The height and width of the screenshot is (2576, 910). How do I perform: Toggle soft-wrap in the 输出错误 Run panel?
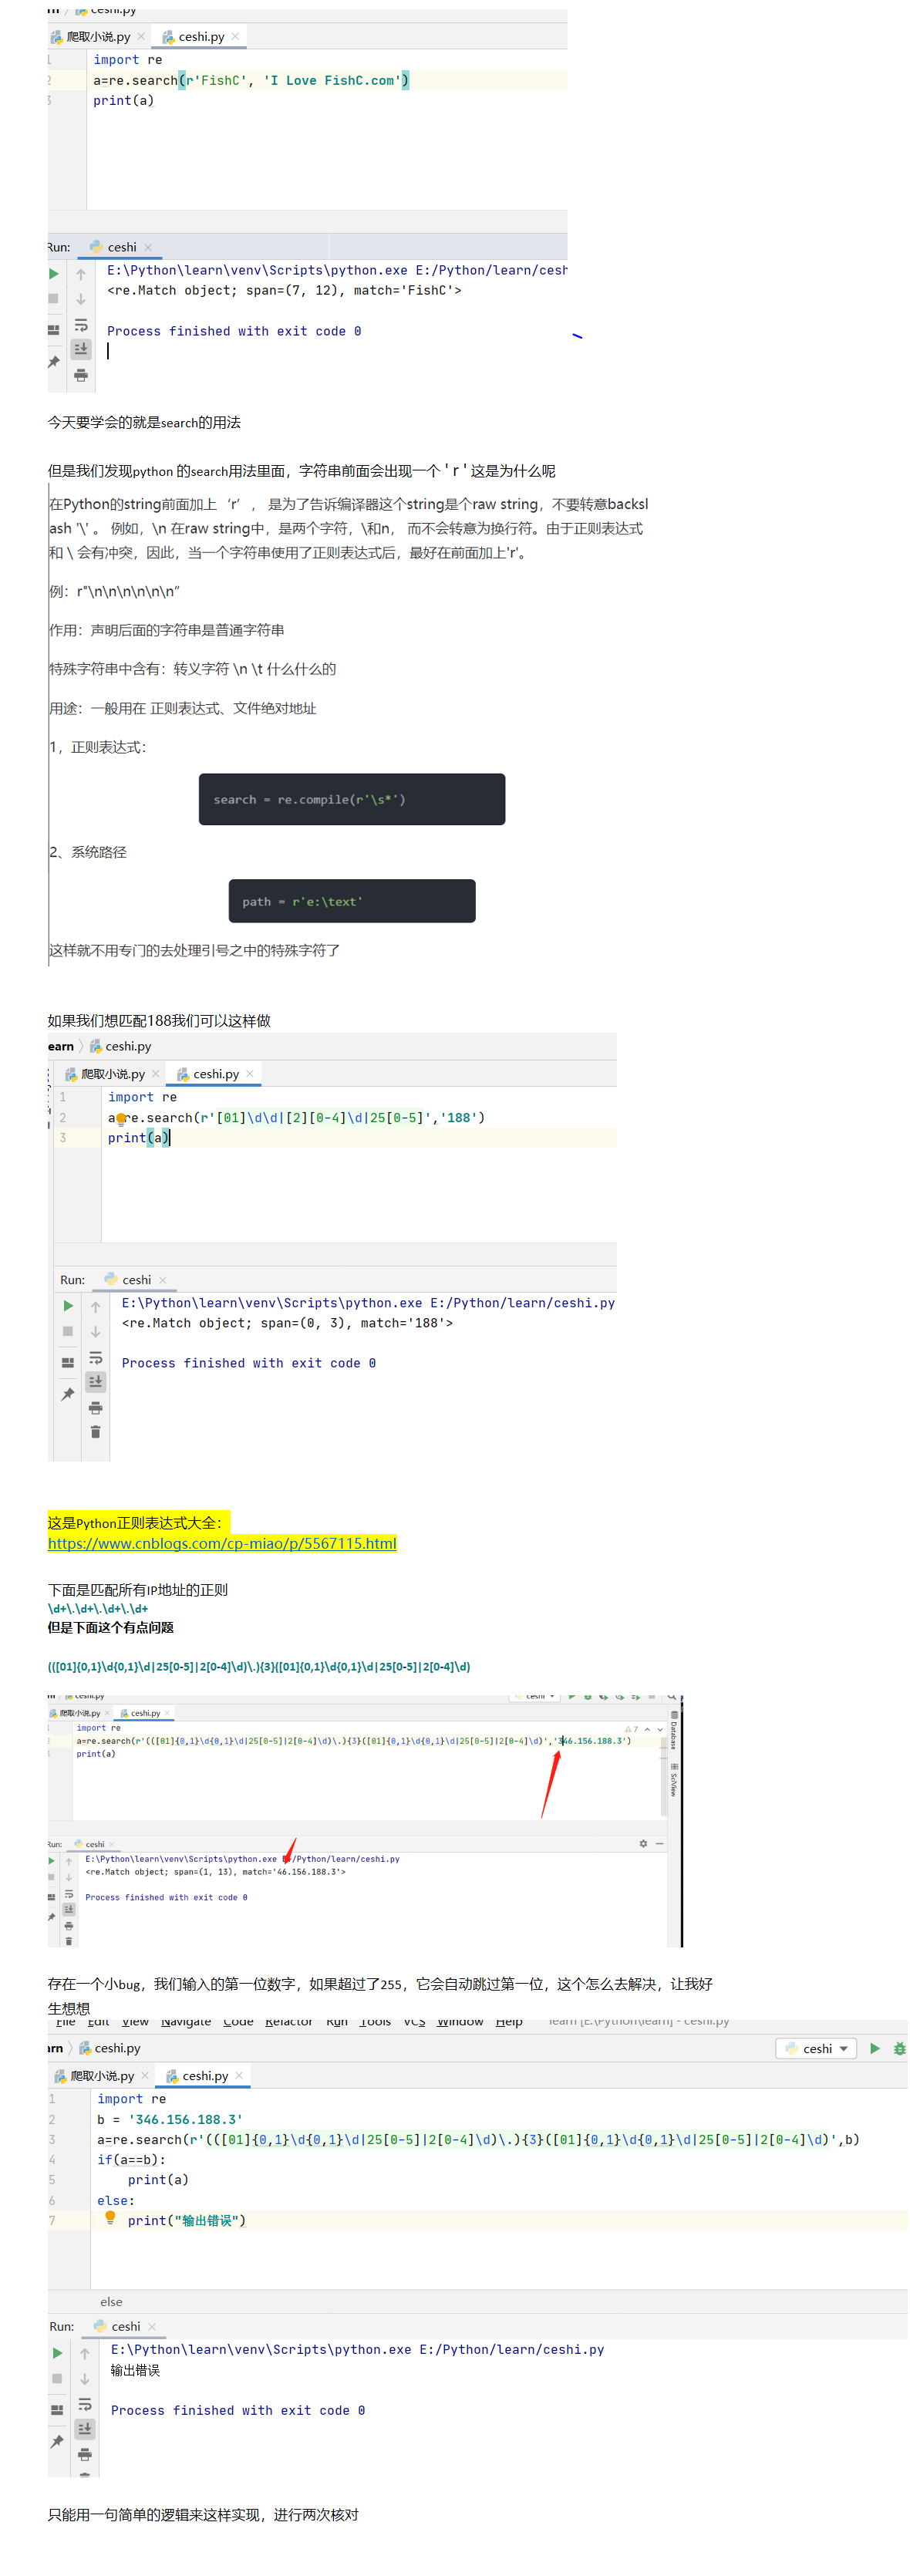pos(85,2405)
